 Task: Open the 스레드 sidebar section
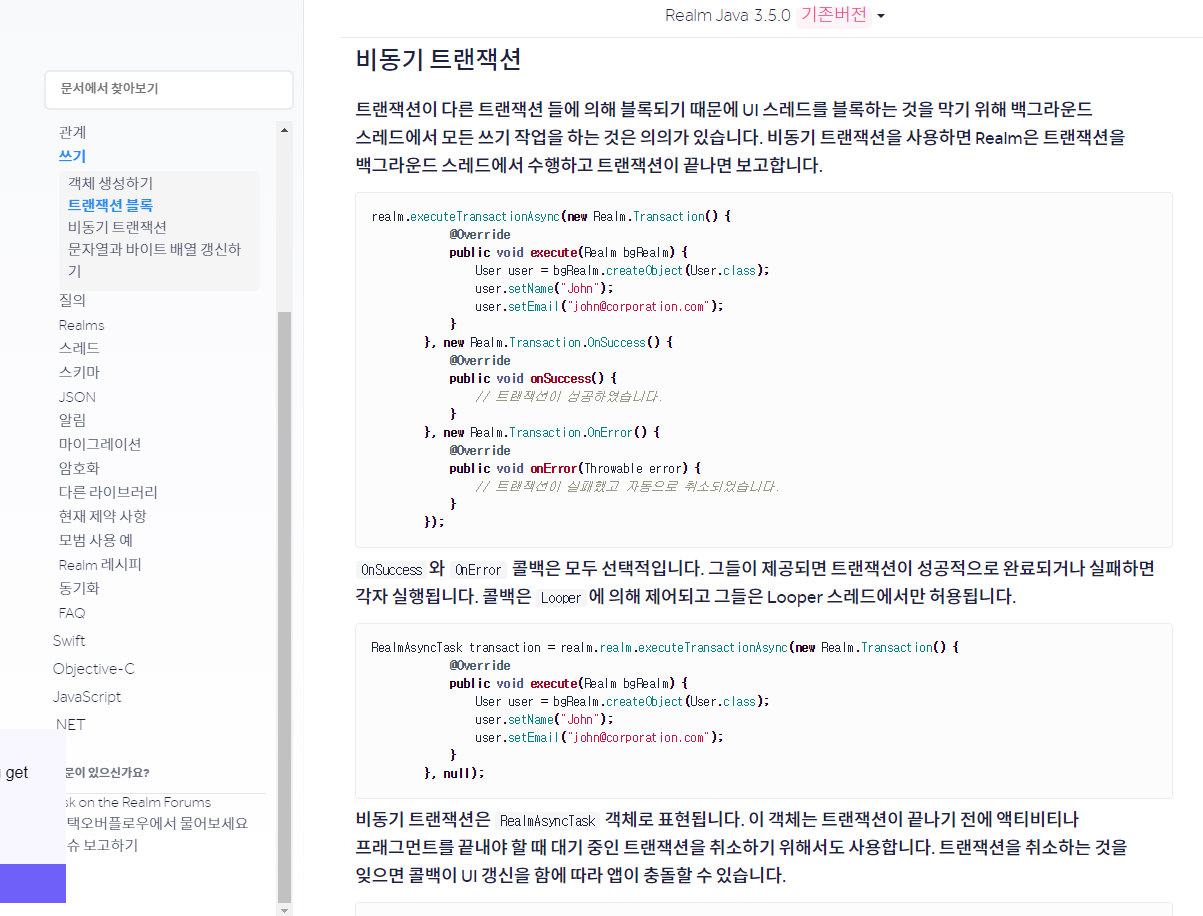click(80, 348)
